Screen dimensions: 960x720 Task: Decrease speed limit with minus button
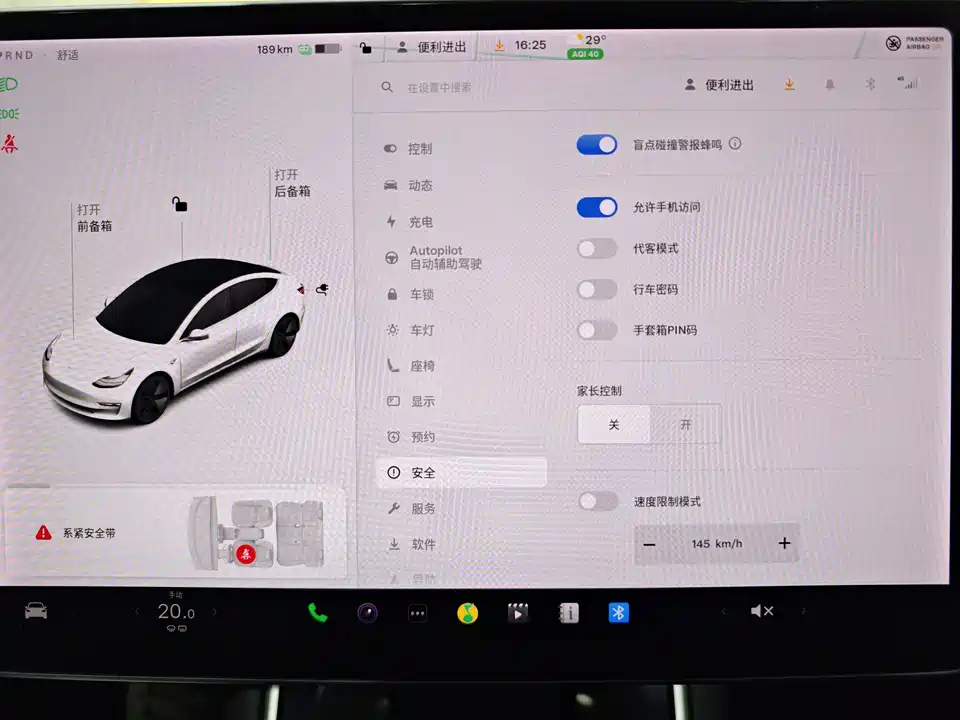tap(649, 543)
